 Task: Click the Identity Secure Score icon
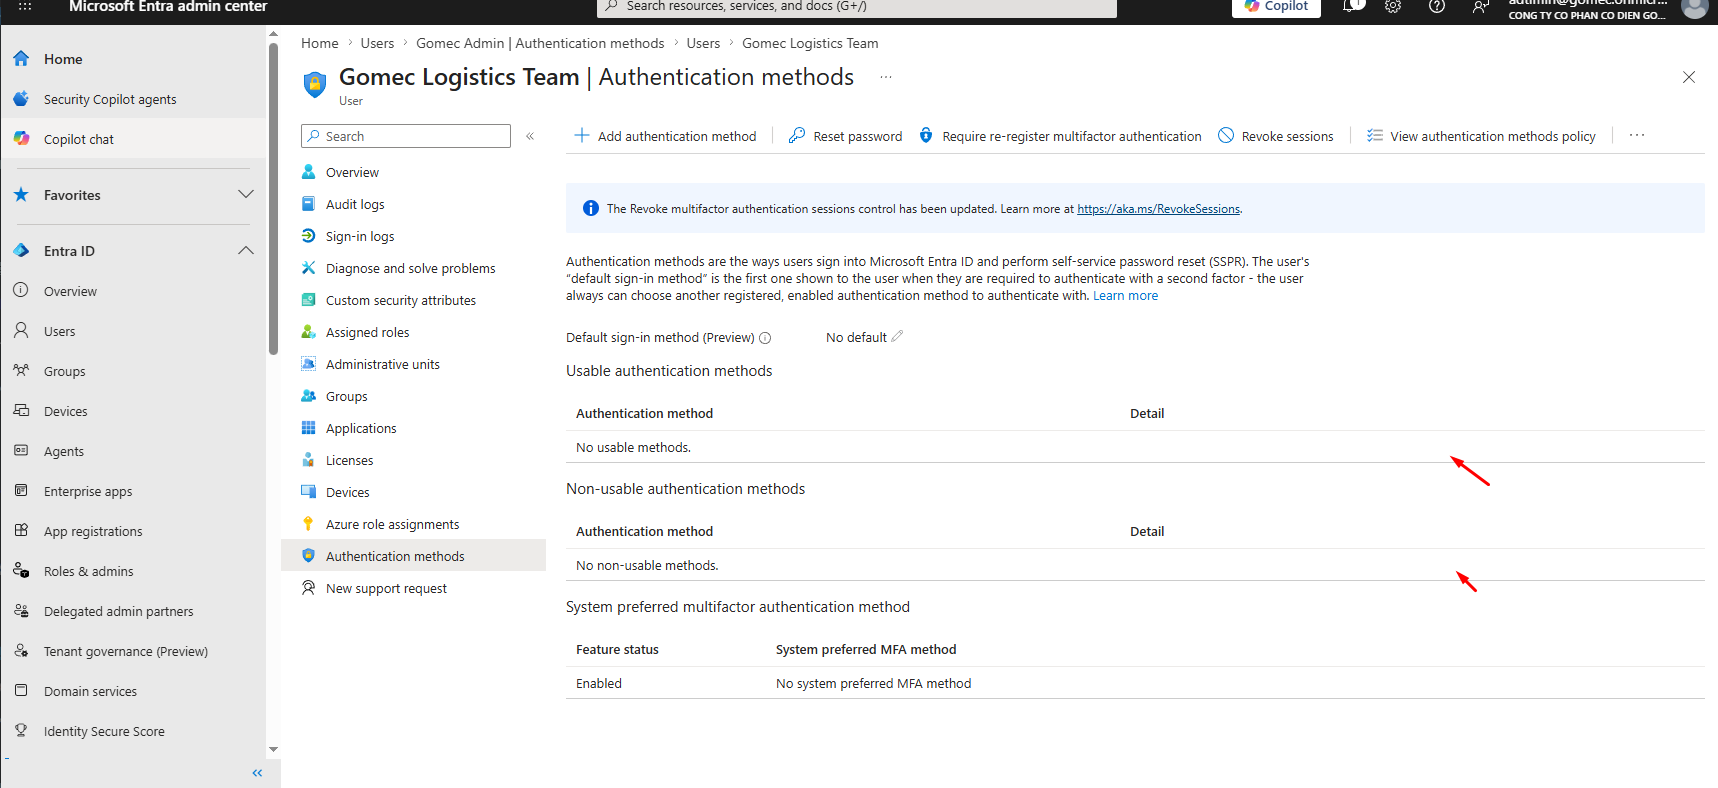click(21, 730)
